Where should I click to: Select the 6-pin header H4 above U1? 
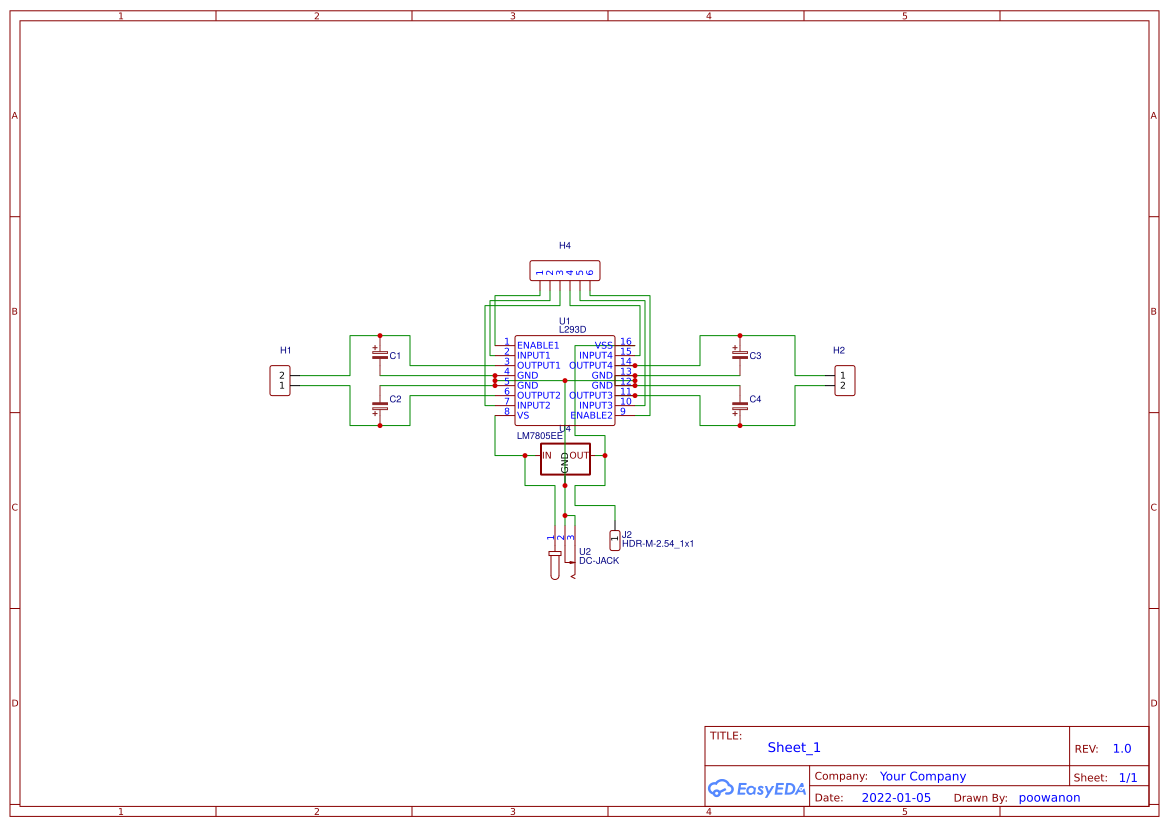click(x=563, y=269)
